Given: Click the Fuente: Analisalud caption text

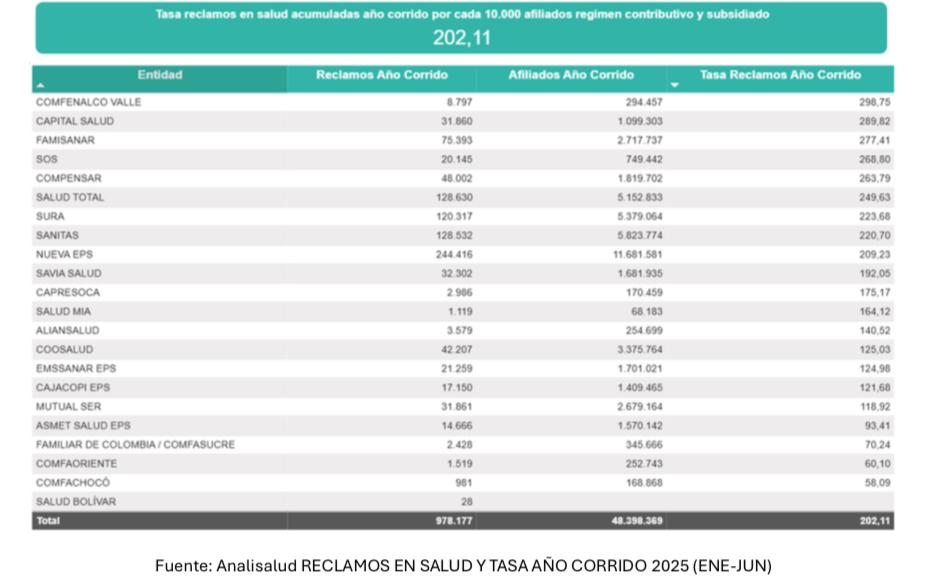Looking at the screenshot, I should [462, 565].
